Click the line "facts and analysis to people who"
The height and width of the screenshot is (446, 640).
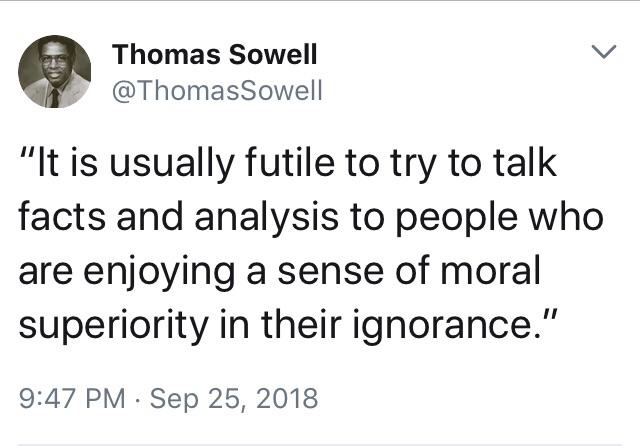click(311, 218)
